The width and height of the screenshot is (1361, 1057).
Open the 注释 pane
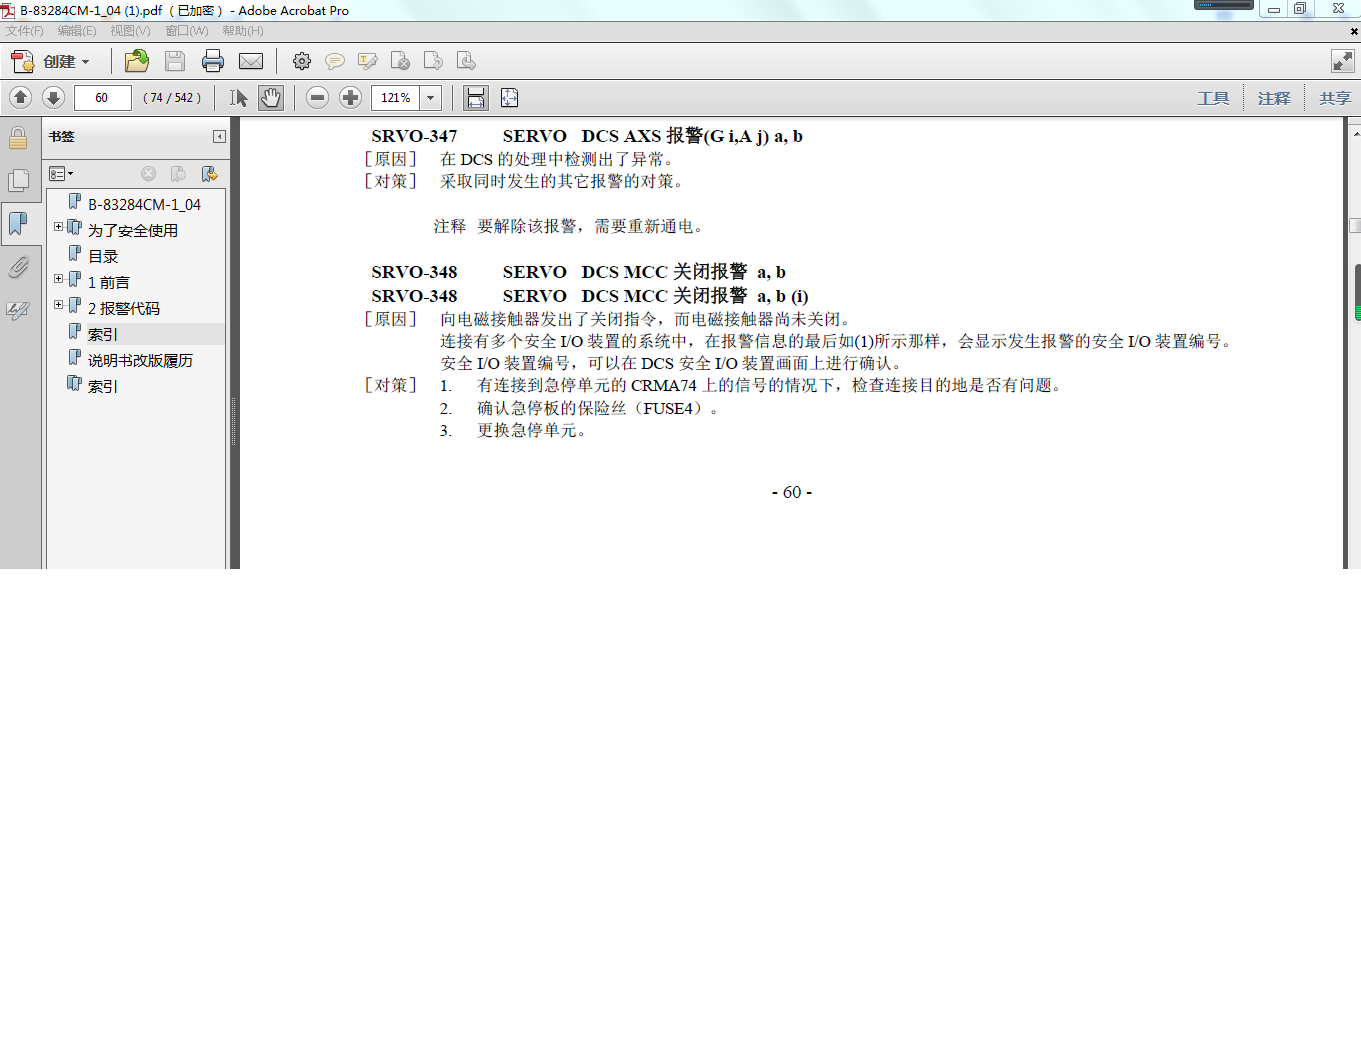pos(1274,98)
